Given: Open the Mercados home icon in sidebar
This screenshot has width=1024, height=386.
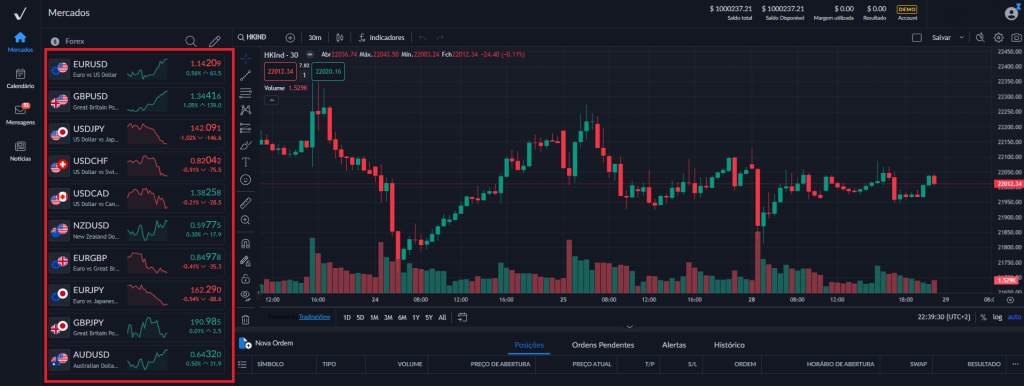Looking at the screenshot, I should tap(20, 37).
